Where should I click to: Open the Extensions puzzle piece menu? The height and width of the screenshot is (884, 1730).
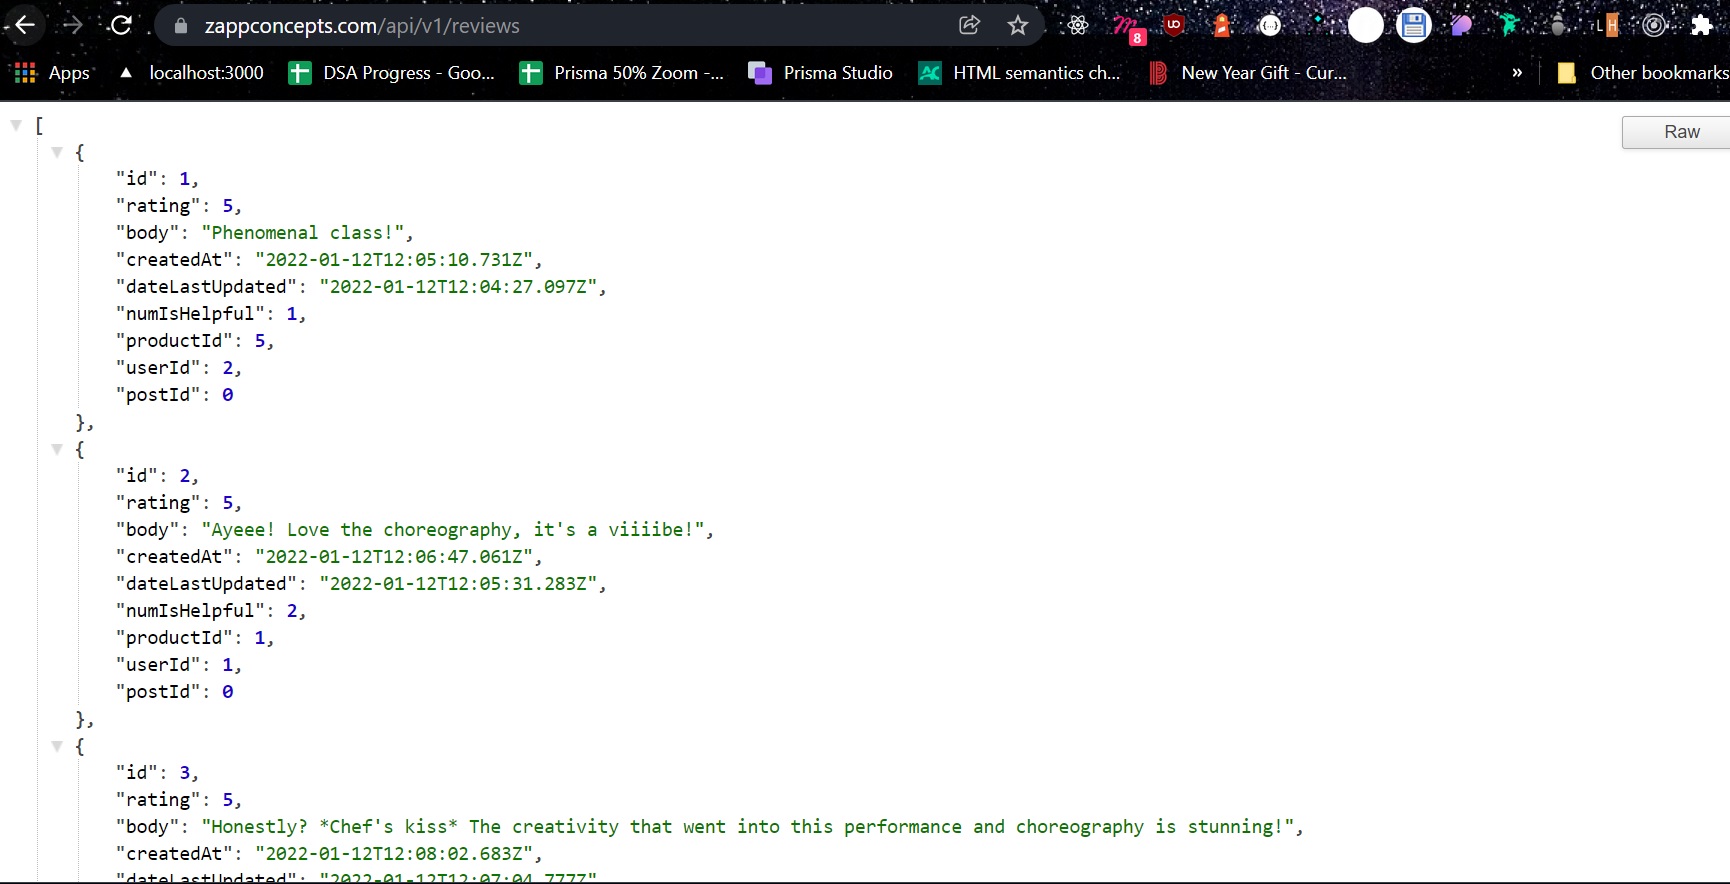[1702, 25]
